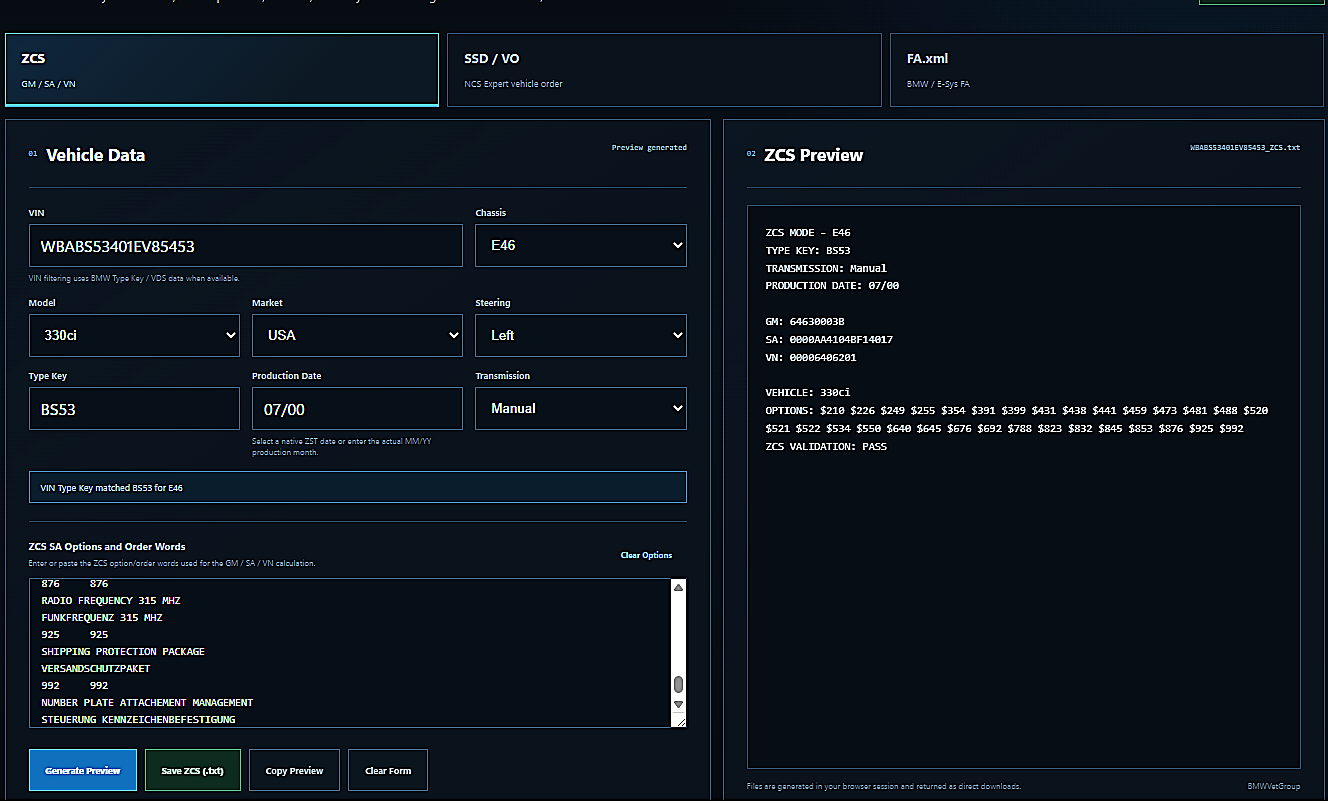
Task: Open the Chassis dropdown showing E46
Action: (x=581, y=245)
